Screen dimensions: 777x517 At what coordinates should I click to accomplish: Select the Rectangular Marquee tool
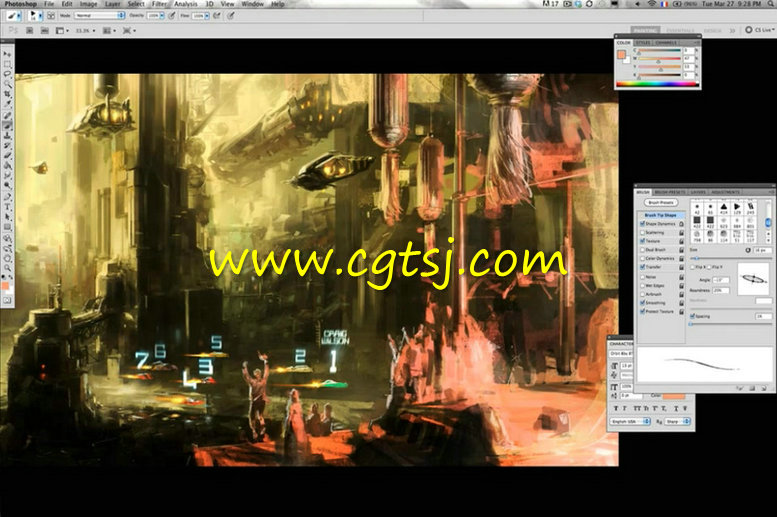[7, 64]
